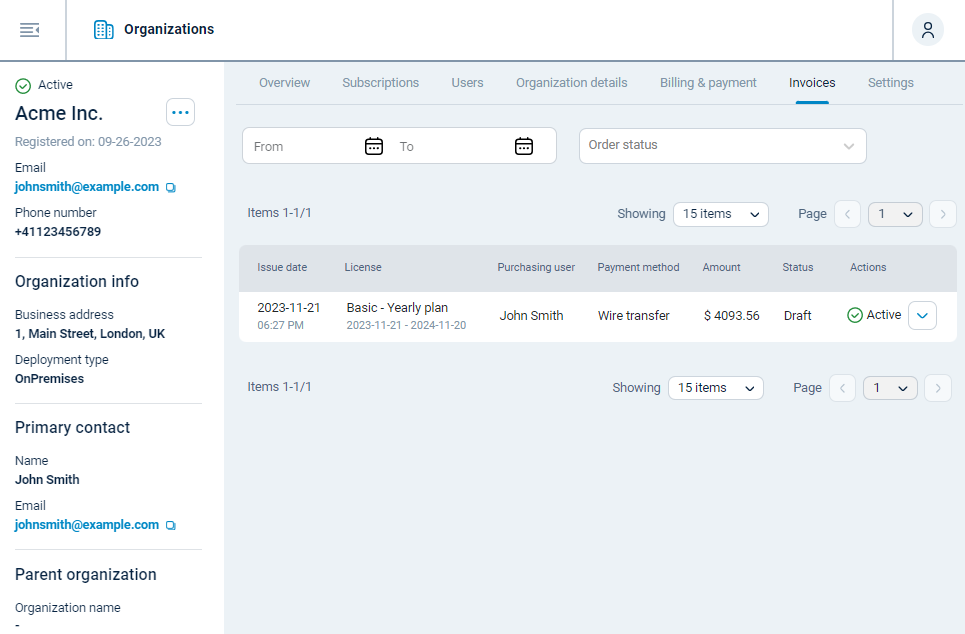Switch to the Billing & payment tab
Image resolution: width=965 pixels, height=634 pixels.
[x=707, y=82]
